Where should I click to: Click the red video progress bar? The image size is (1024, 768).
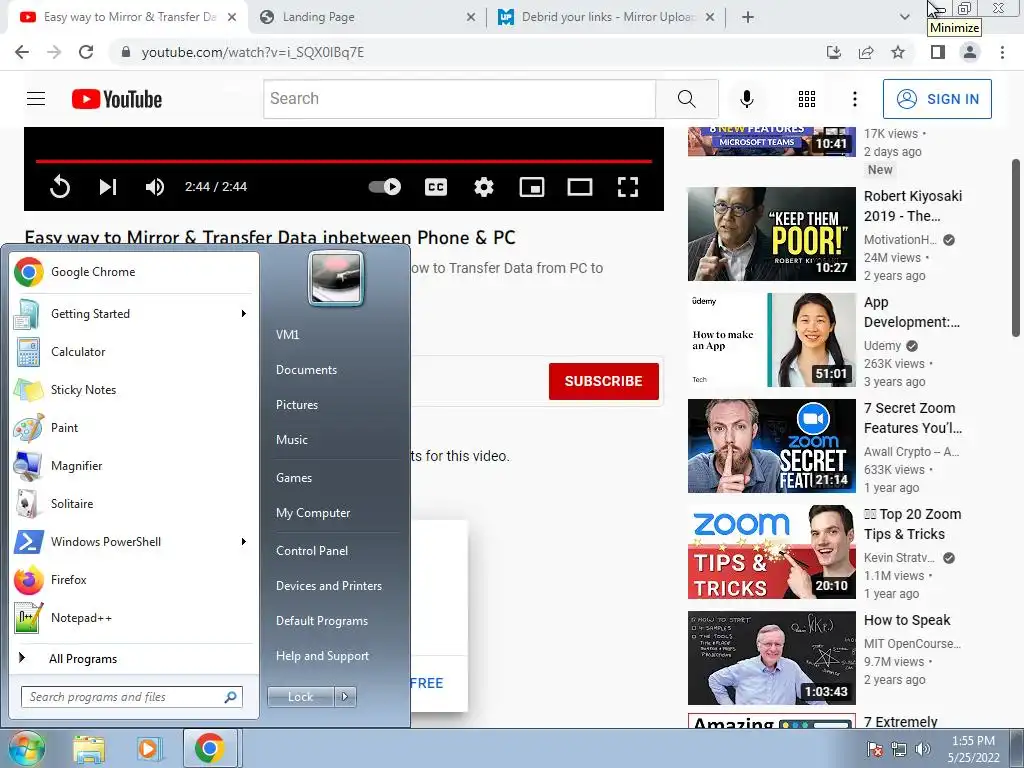tap(344, 161)
